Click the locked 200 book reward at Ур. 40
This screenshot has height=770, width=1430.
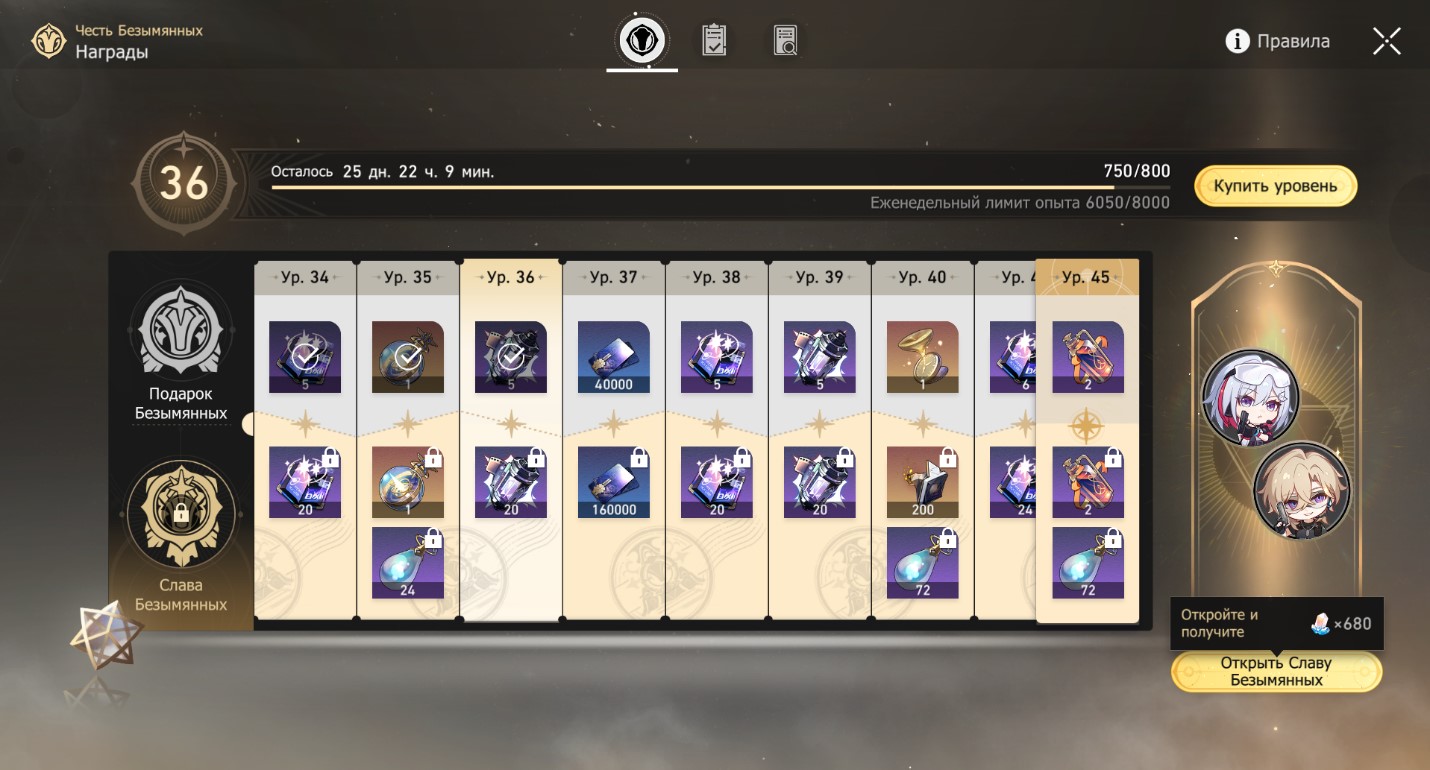click(x=923, y=482)
